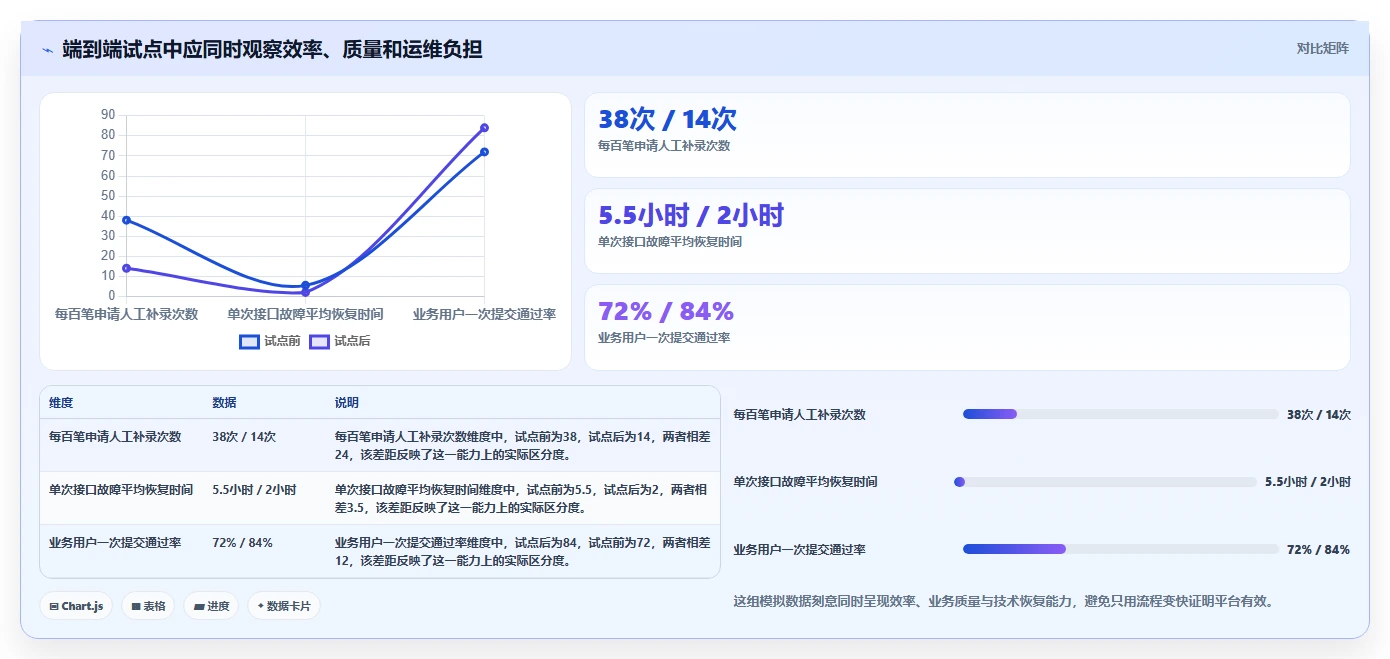Click the 每百笔申请人工补录次数 progress bar

(1120, 414)
